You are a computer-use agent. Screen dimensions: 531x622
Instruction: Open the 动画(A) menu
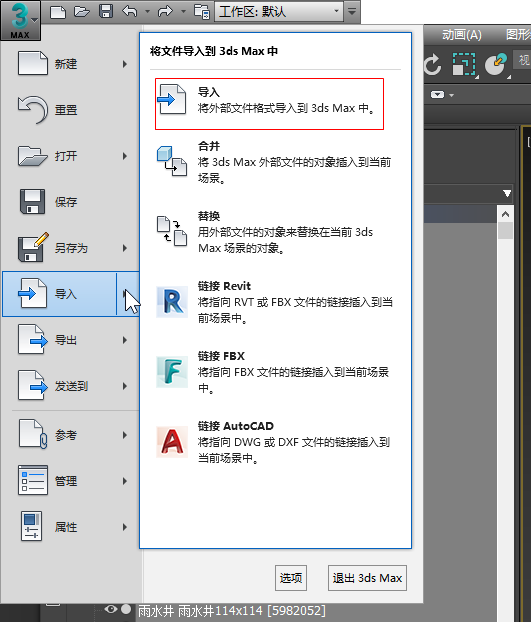pos(462,35)
